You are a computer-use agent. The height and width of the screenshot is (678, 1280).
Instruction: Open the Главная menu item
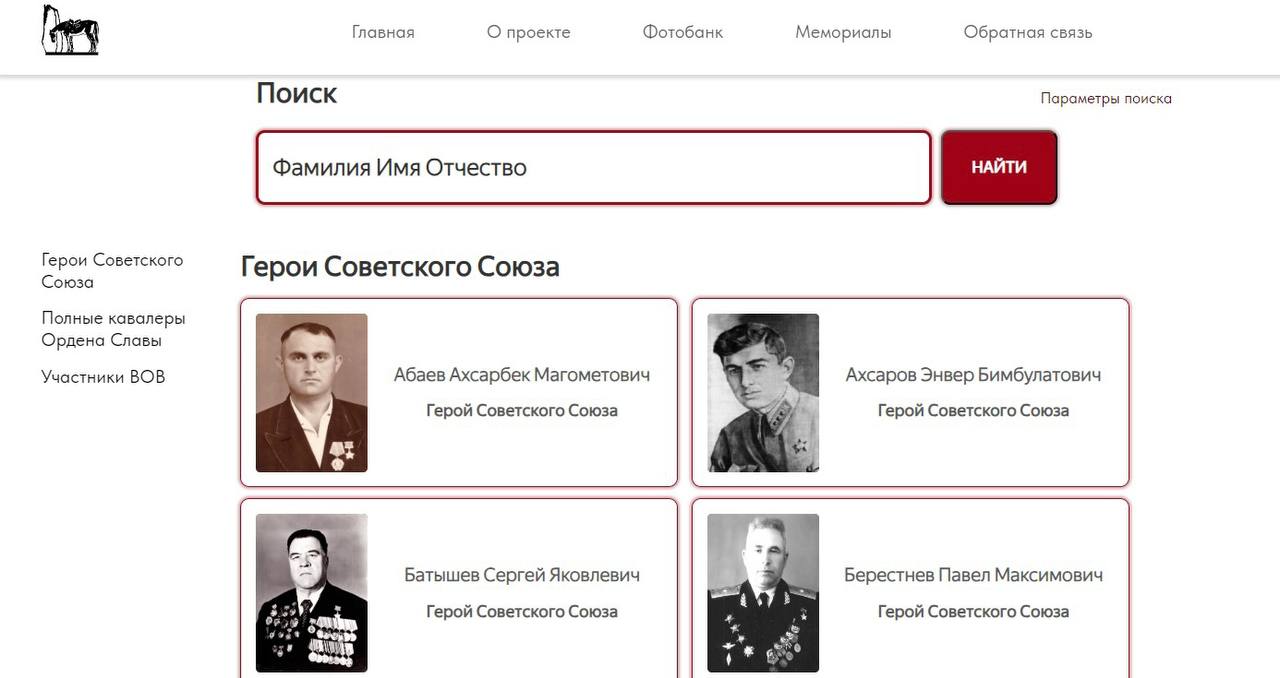click(383, 32)
